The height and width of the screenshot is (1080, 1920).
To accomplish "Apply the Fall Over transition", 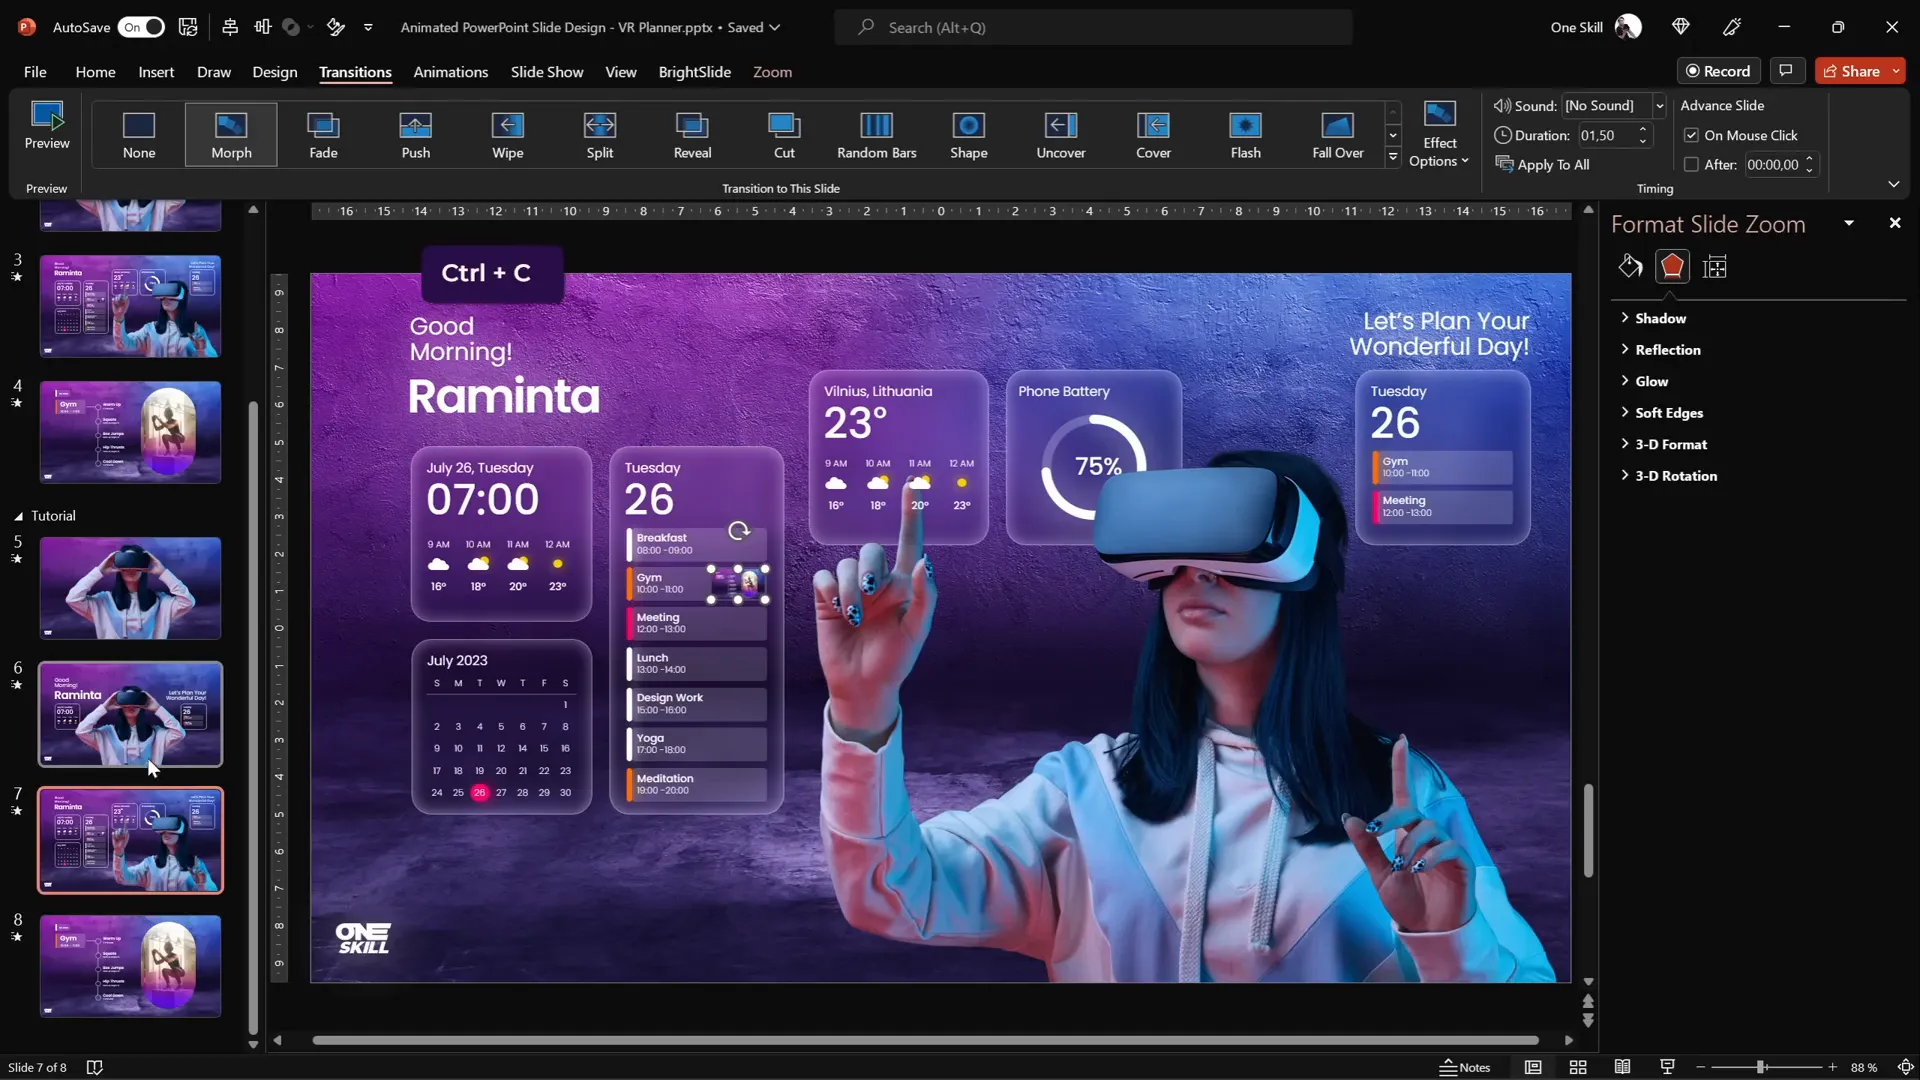I will click(x=1338, y=135).
